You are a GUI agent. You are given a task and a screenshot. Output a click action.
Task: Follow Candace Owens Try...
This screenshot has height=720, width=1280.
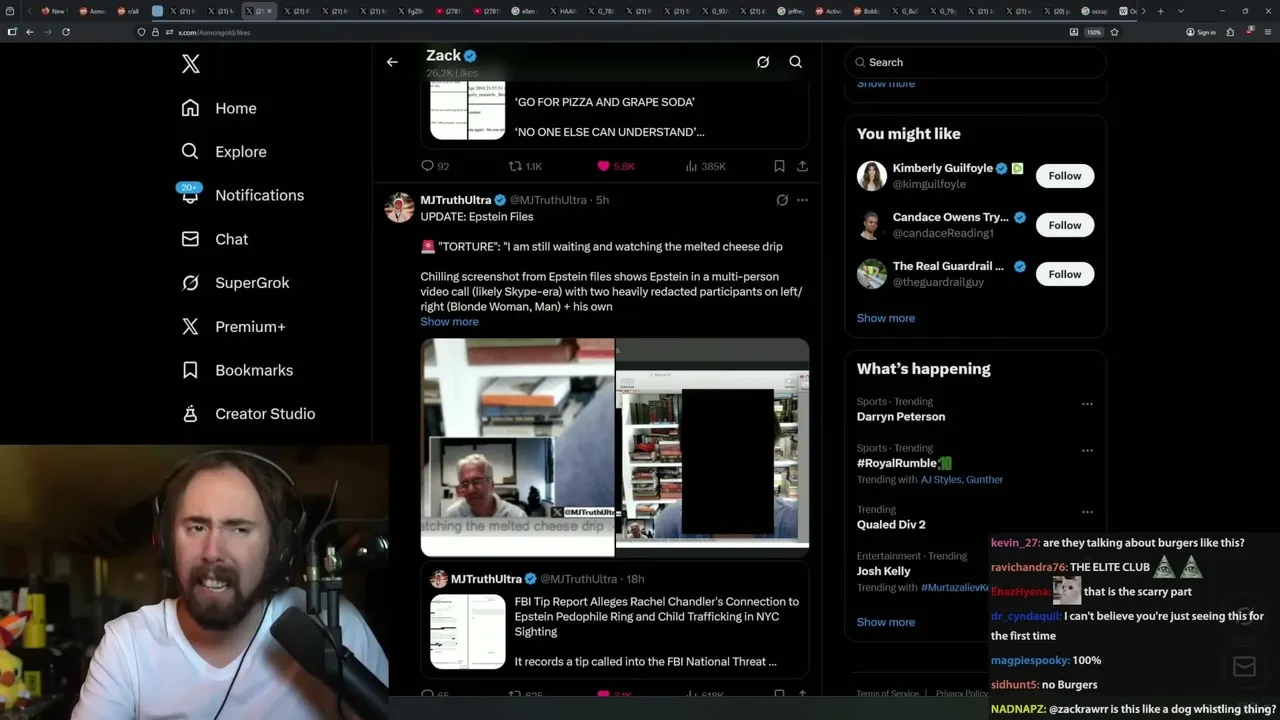(x=1065, y=225)
